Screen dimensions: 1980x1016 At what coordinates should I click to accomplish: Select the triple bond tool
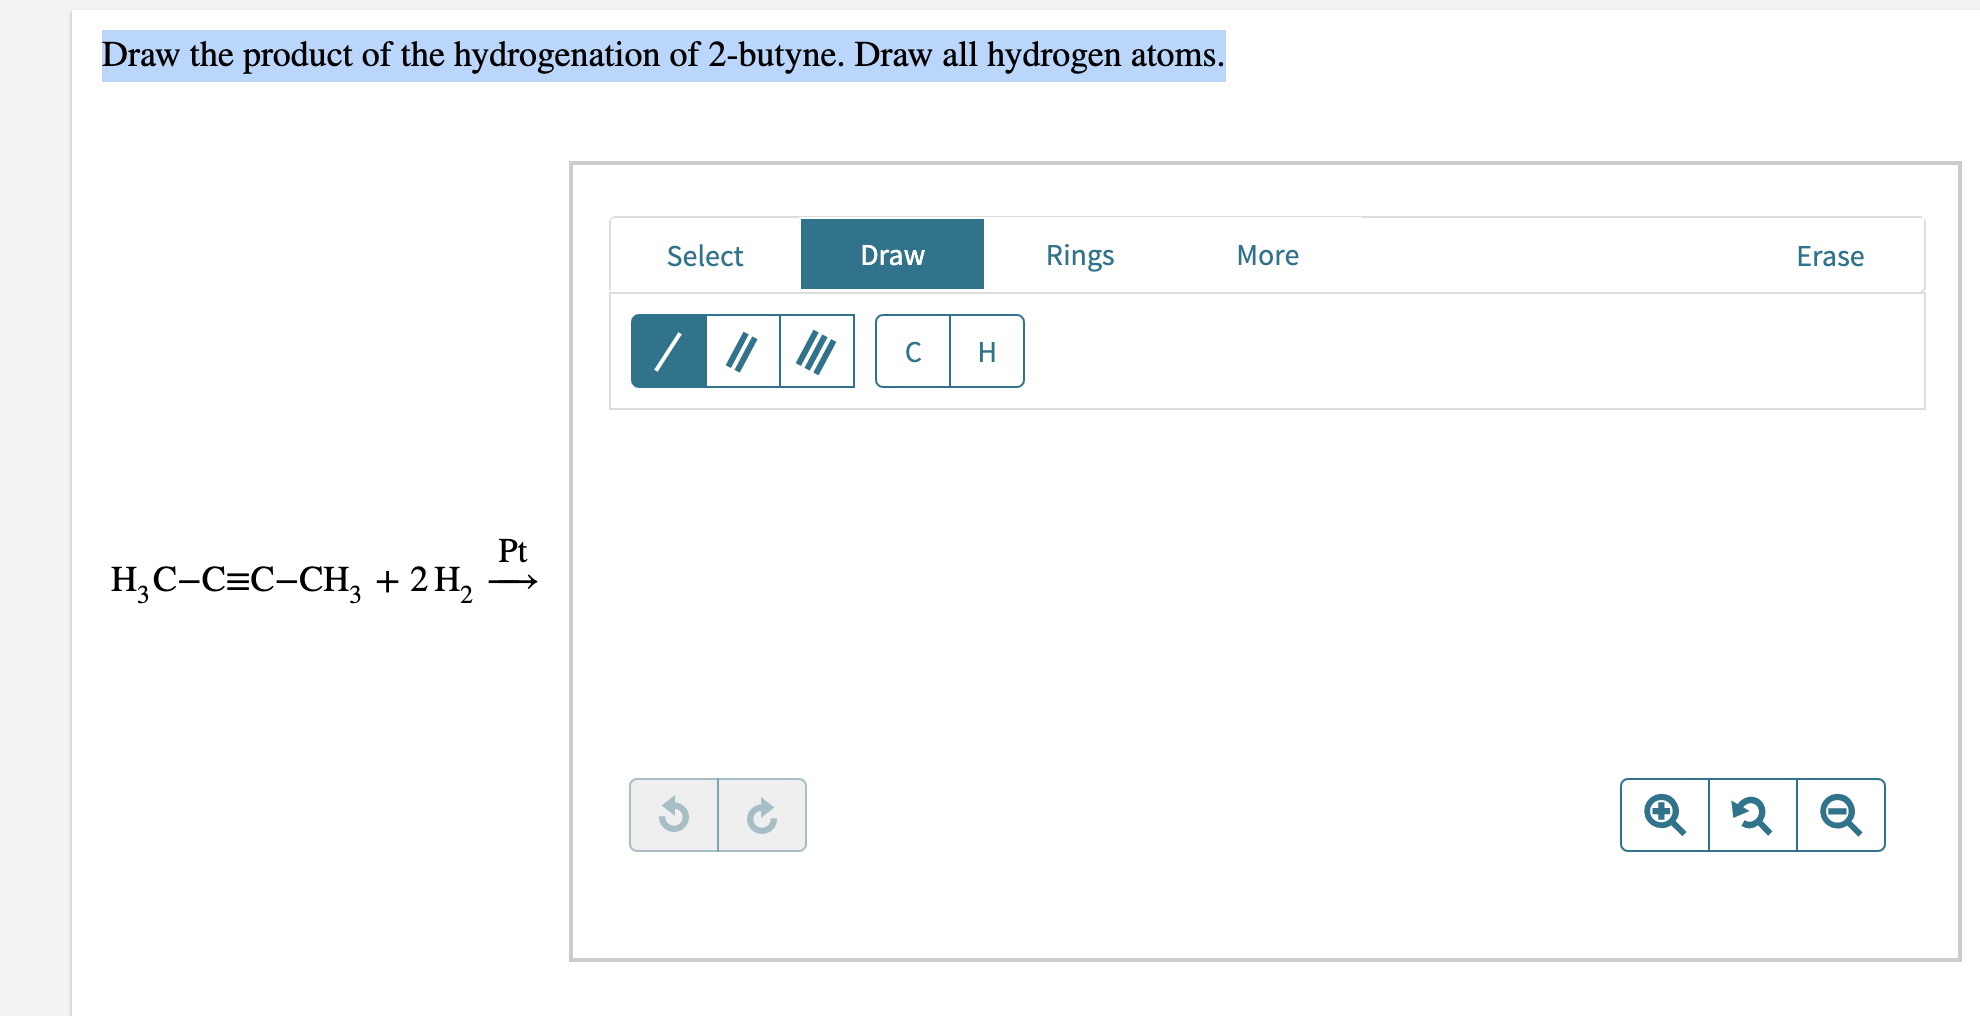coord(817,351)
